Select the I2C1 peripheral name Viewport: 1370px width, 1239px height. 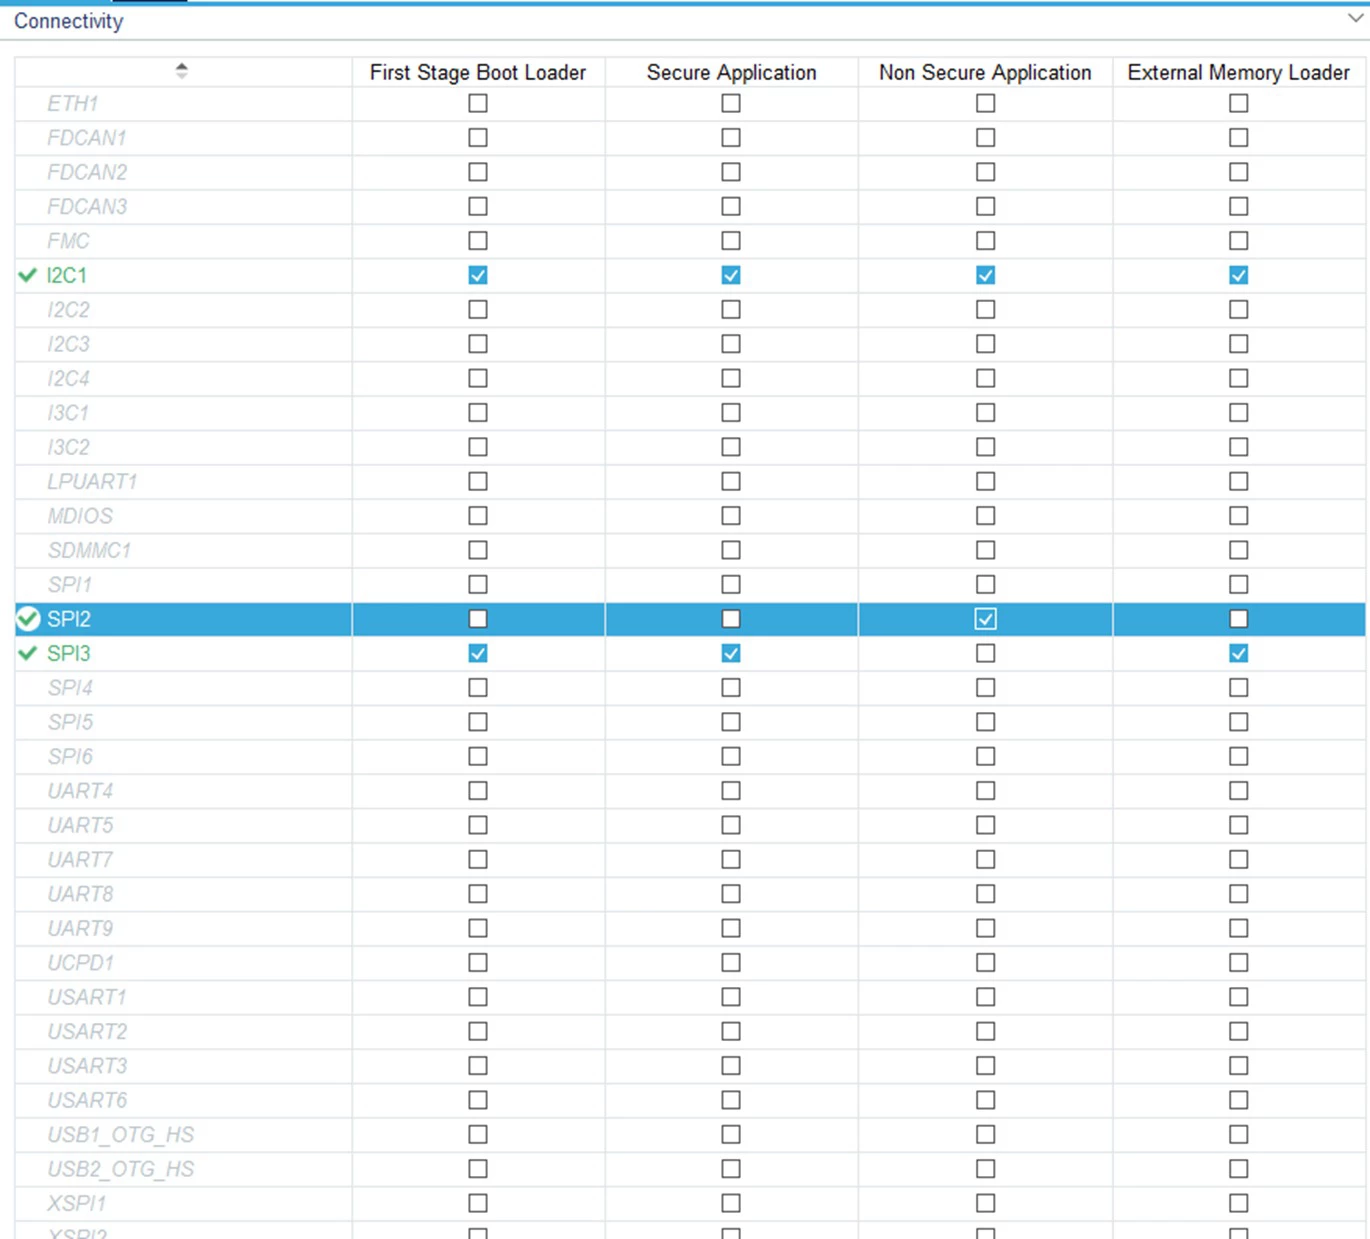point(67,275)
